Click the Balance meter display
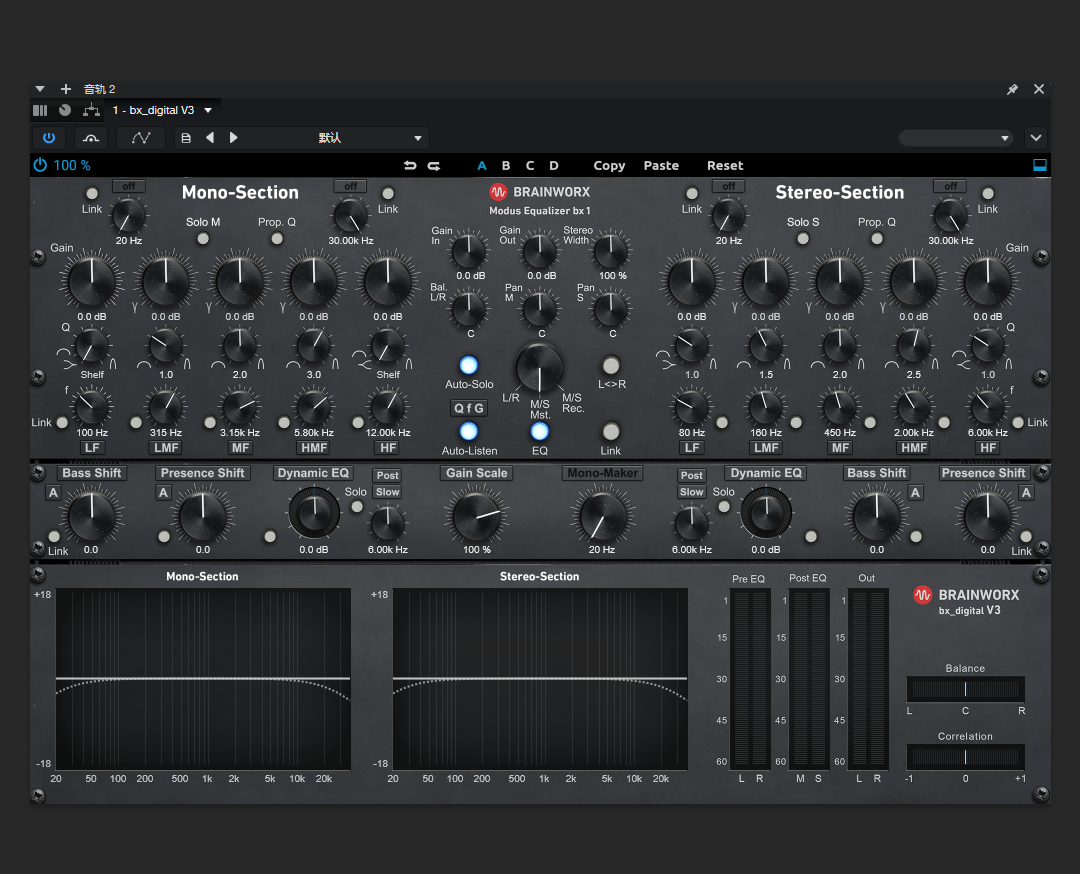Viewport: 1080px width, 874px height. (965, 689)
